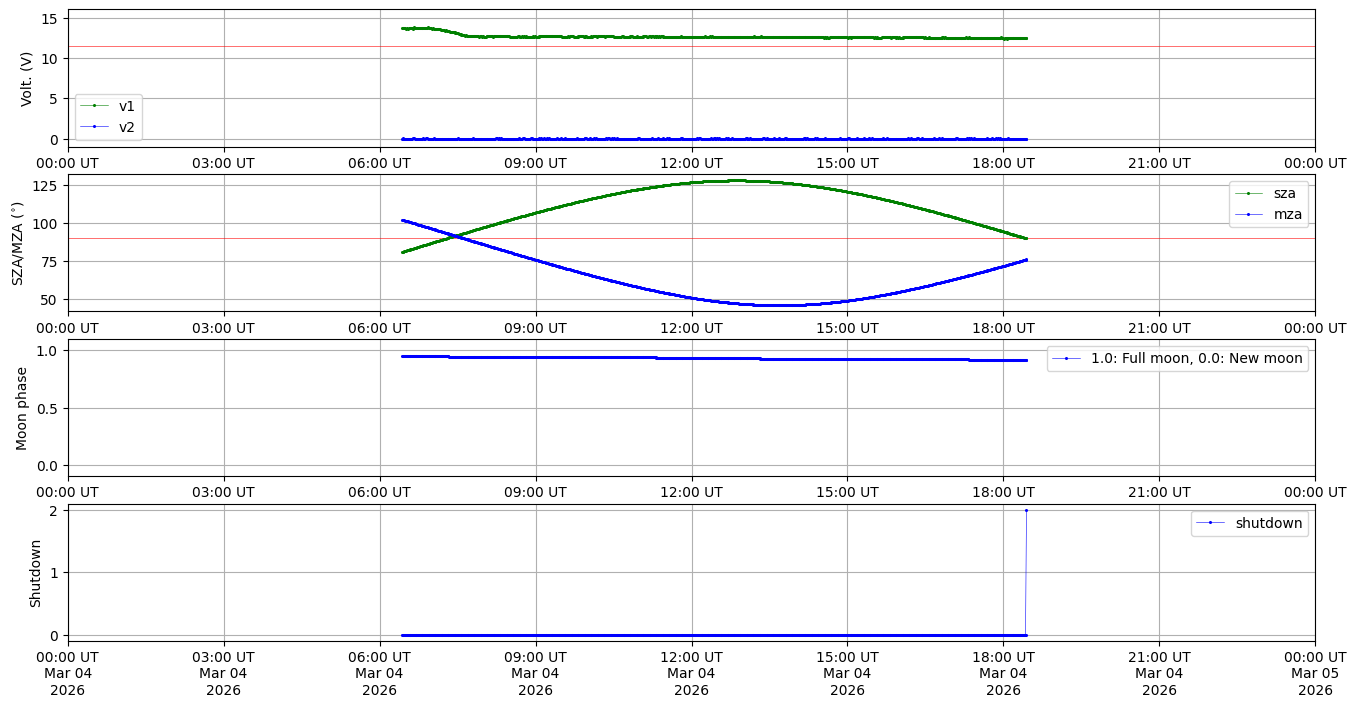Click the v2 legend entry in voltage plot

(126, 126)
